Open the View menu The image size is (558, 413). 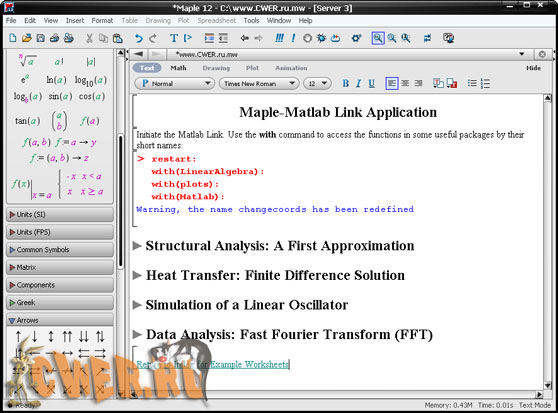(x=51, y=21)
